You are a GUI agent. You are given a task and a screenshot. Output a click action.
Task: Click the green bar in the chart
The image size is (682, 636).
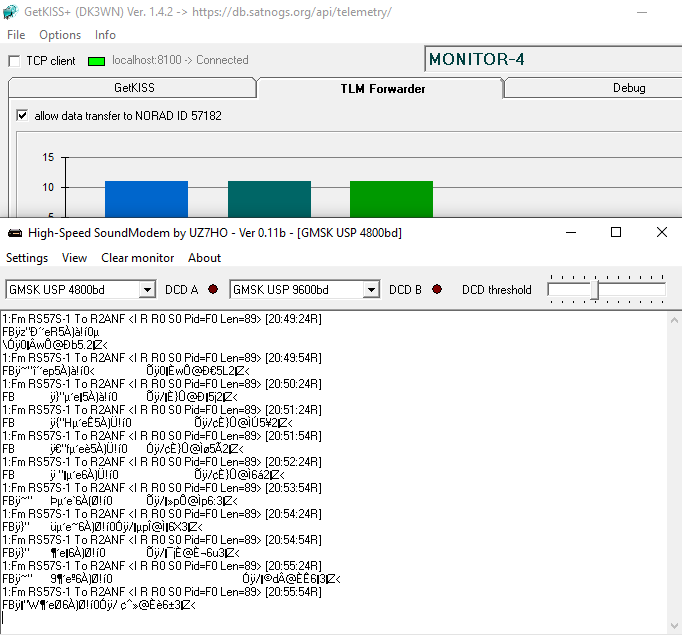[391, 199]
